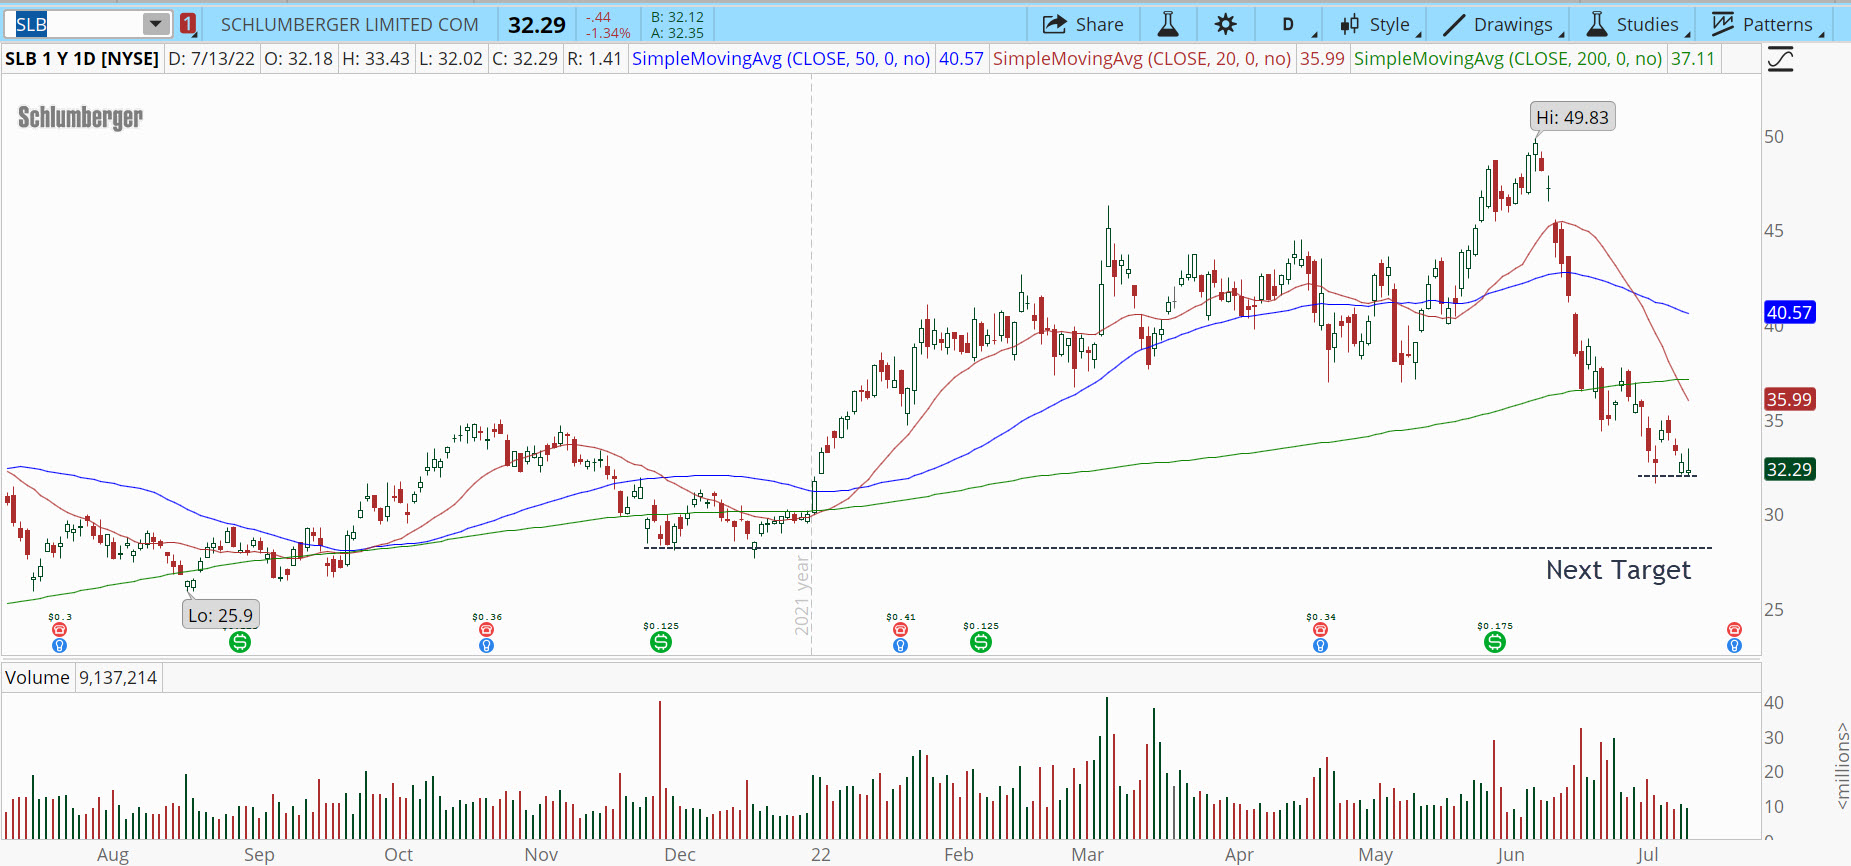Expand the symbol dropdown arrow

(x=156, y=24)
